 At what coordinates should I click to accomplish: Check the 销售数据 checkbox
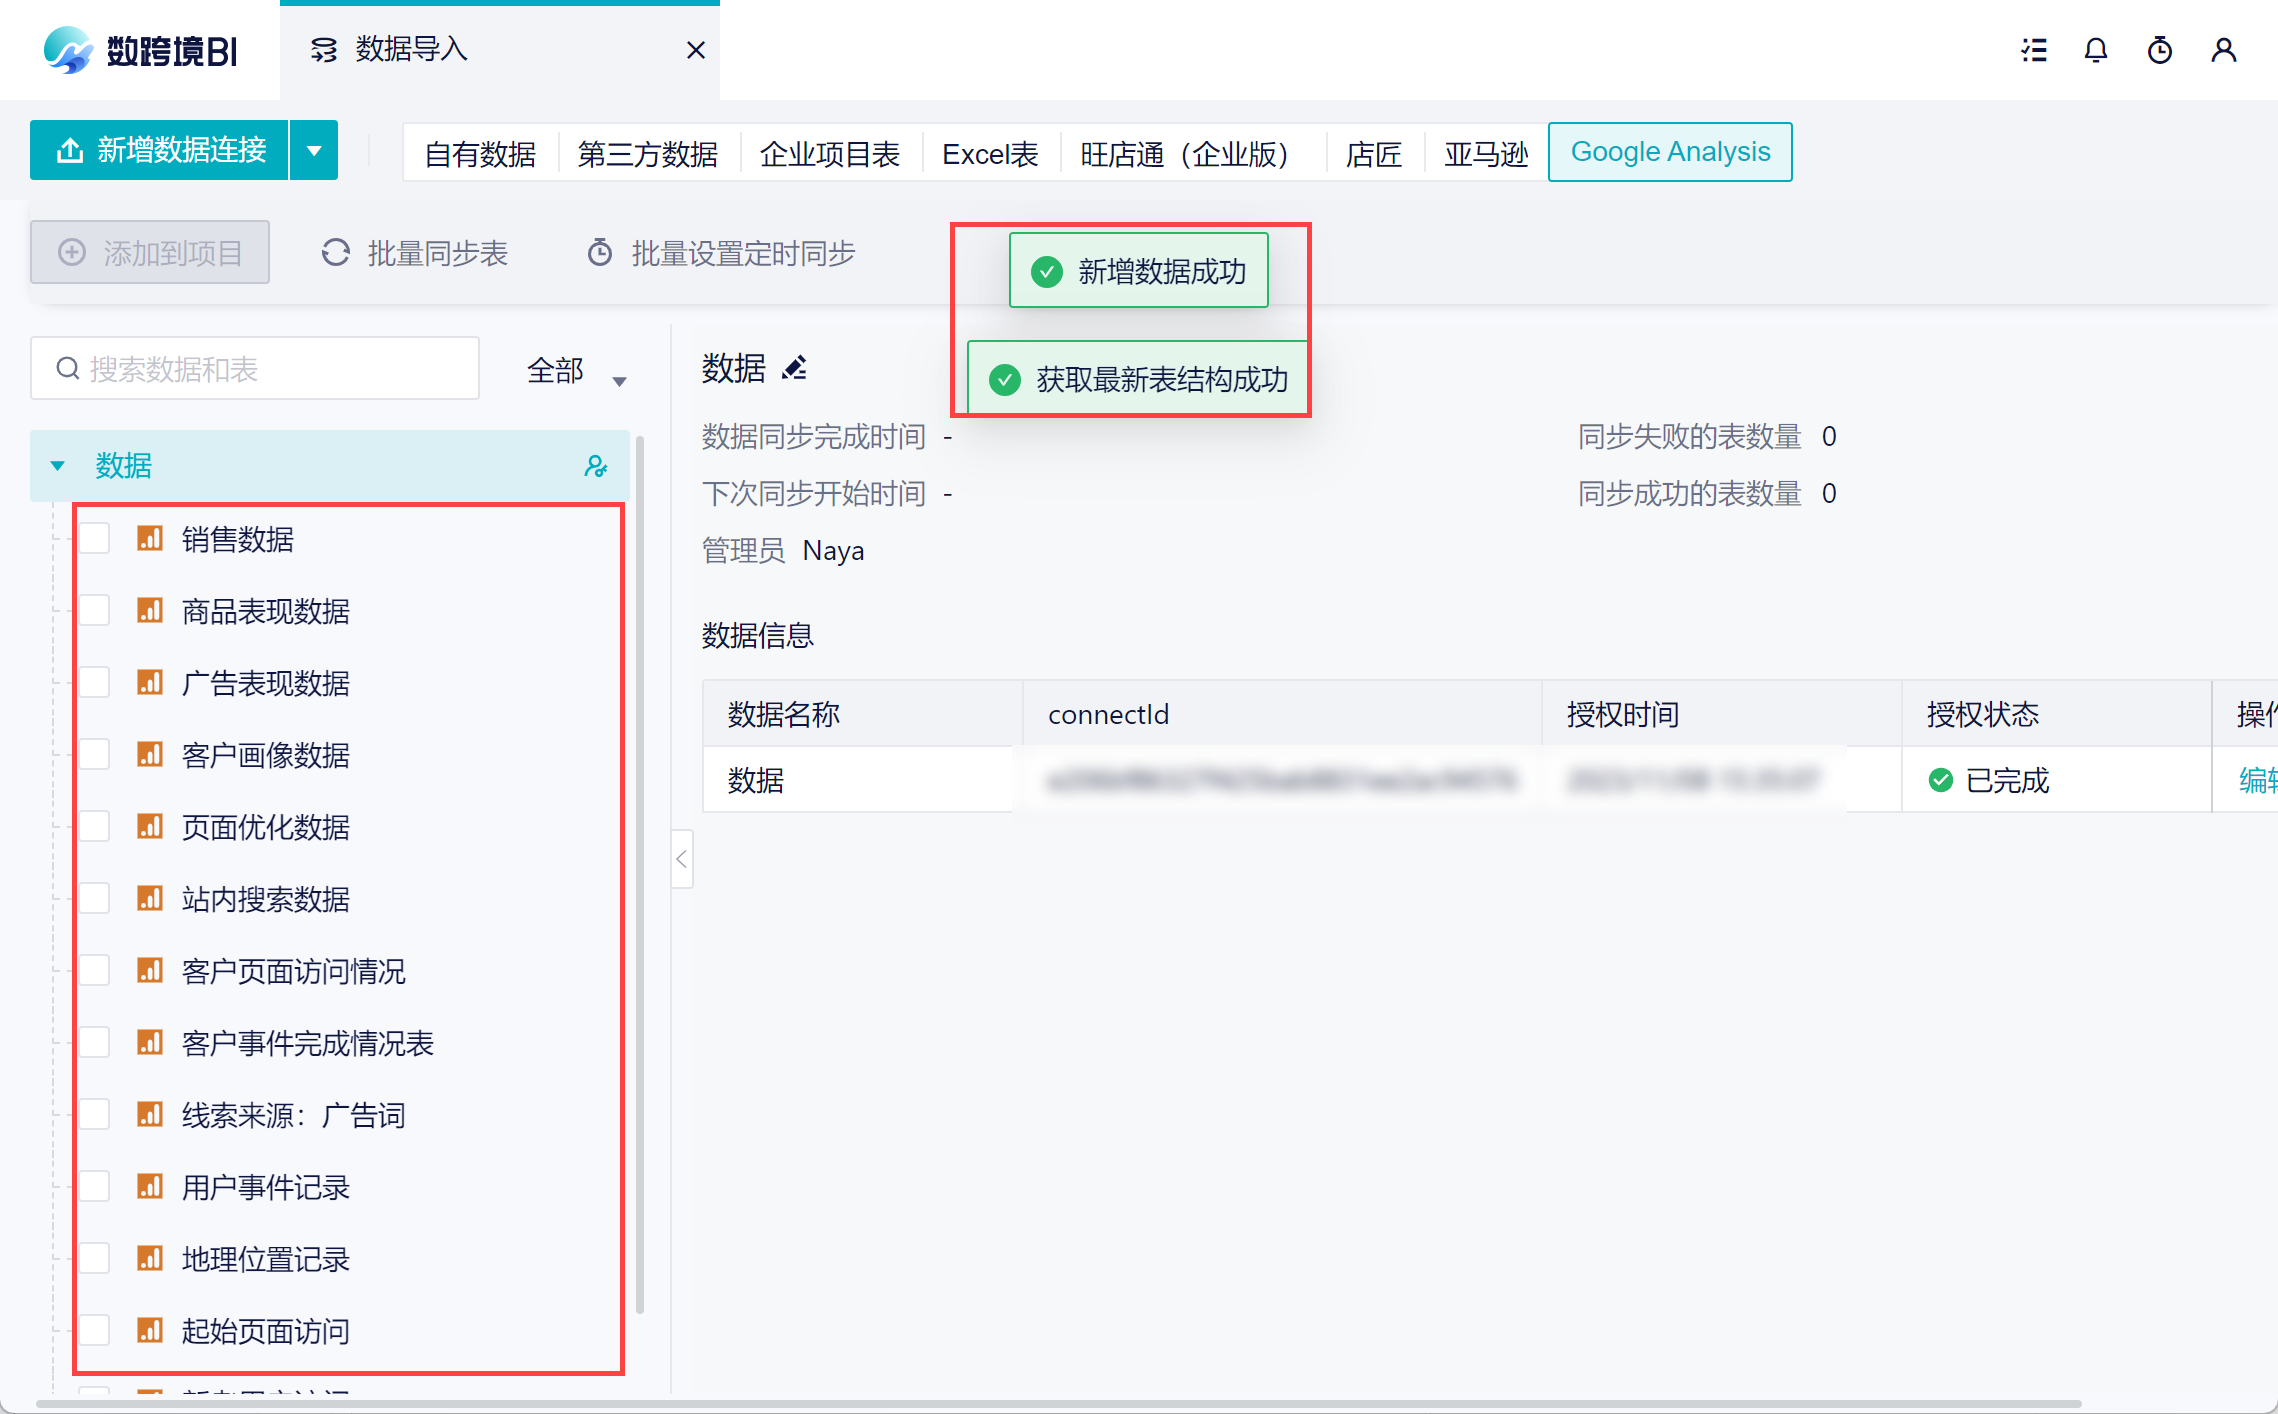(95, 539)
